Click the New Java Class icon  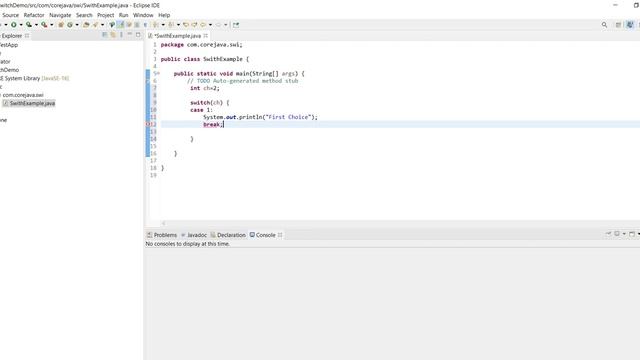click(70, 25)
